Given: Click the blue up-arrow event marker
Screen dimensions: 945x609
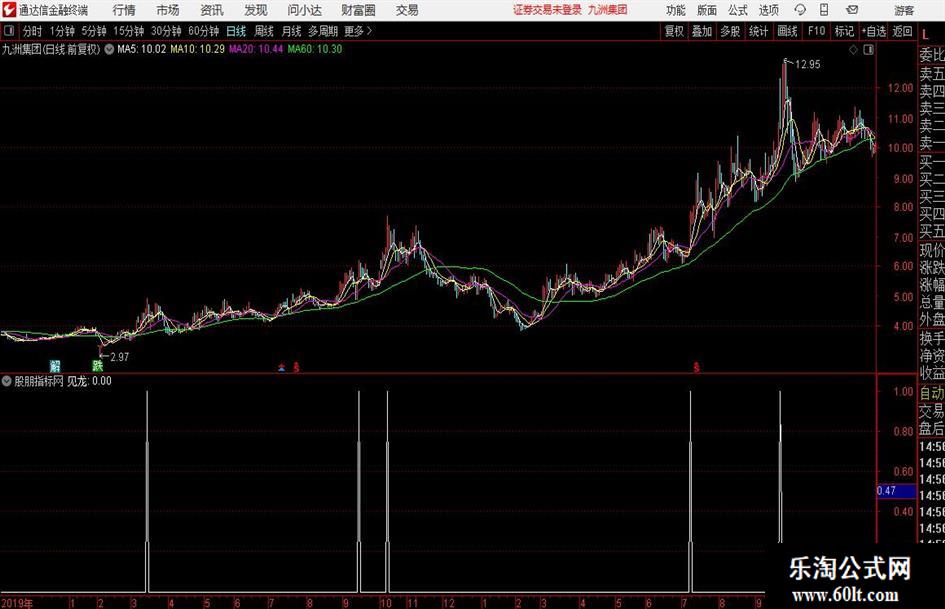Looking at the screenshot, I should pyautogui.click(x=281, y=367).
